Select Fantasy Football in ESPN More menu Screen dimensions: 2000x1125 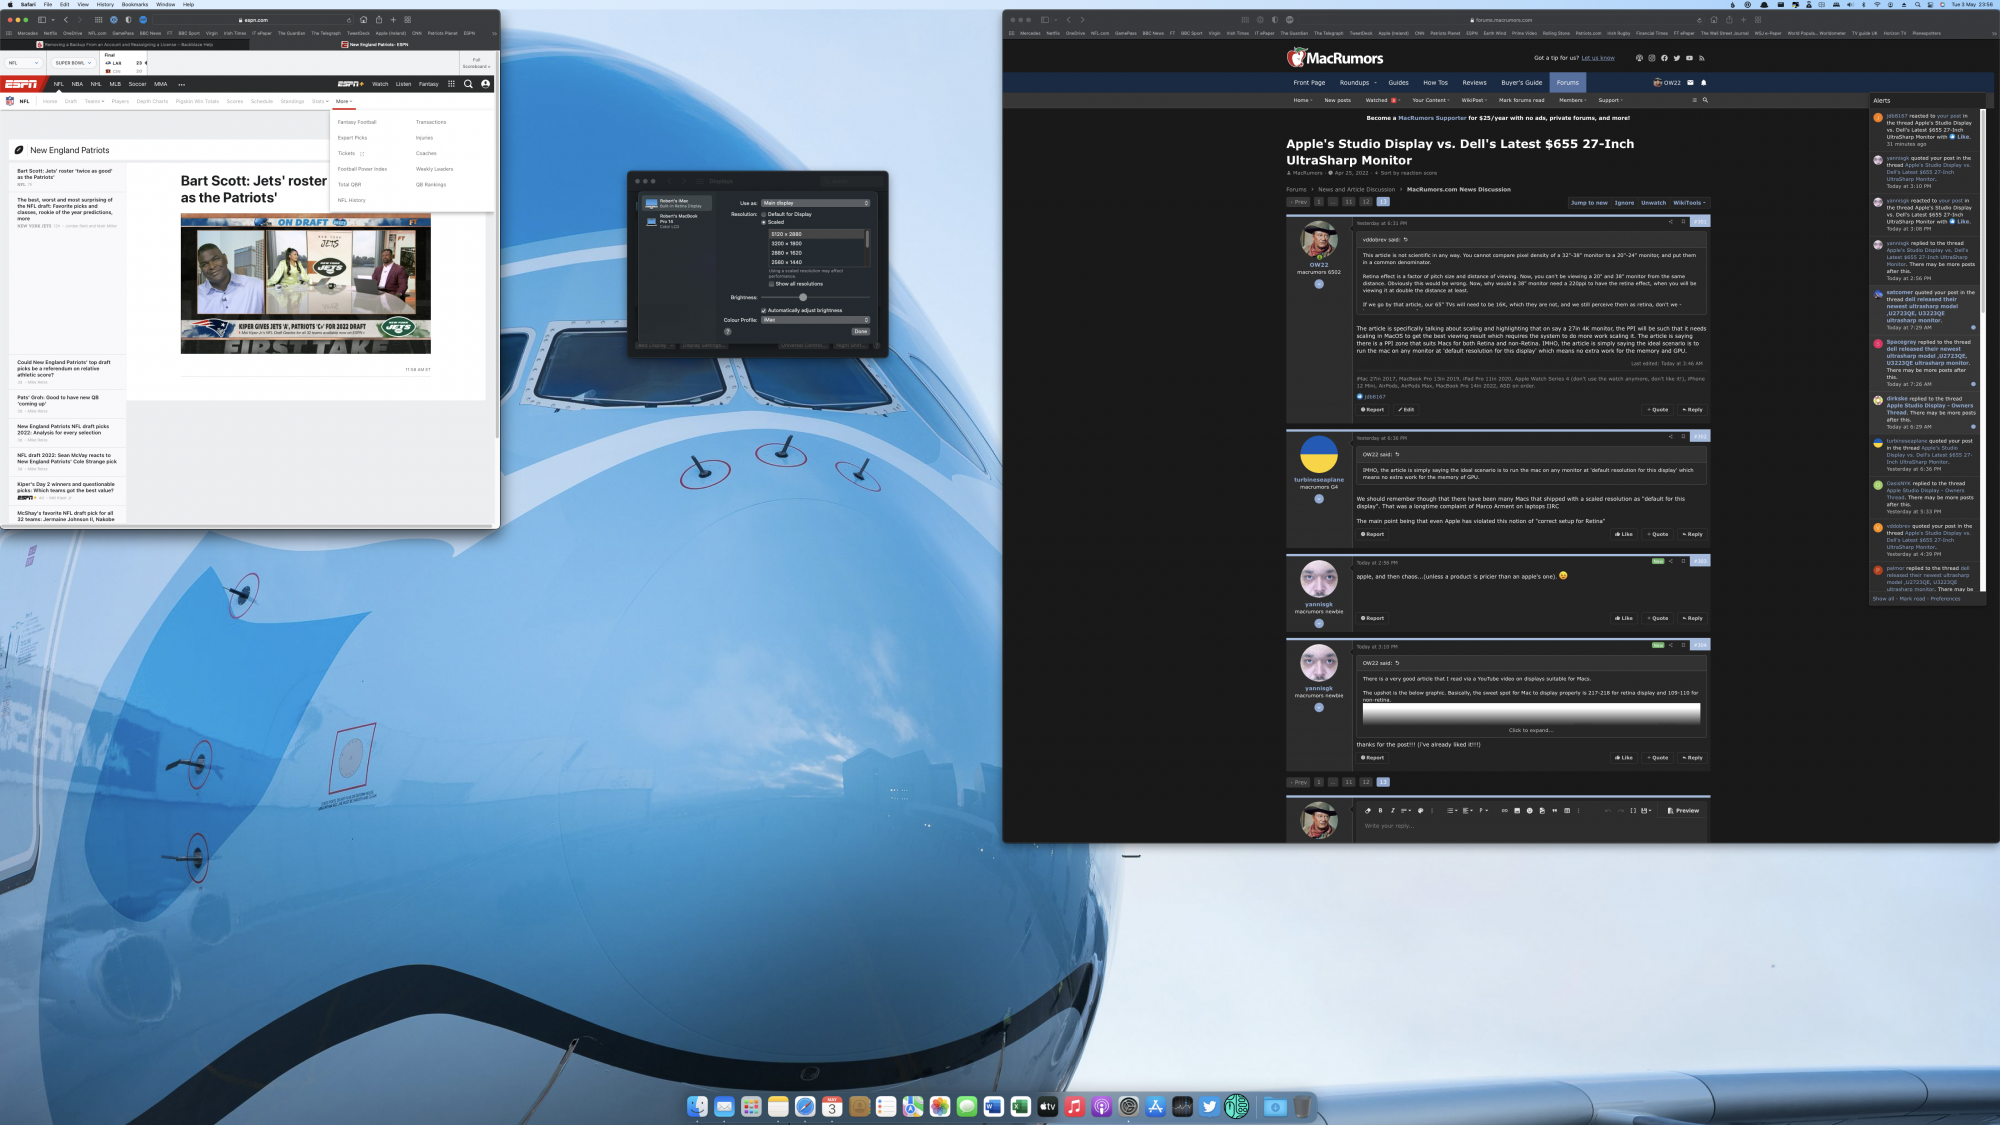point(357,122)
